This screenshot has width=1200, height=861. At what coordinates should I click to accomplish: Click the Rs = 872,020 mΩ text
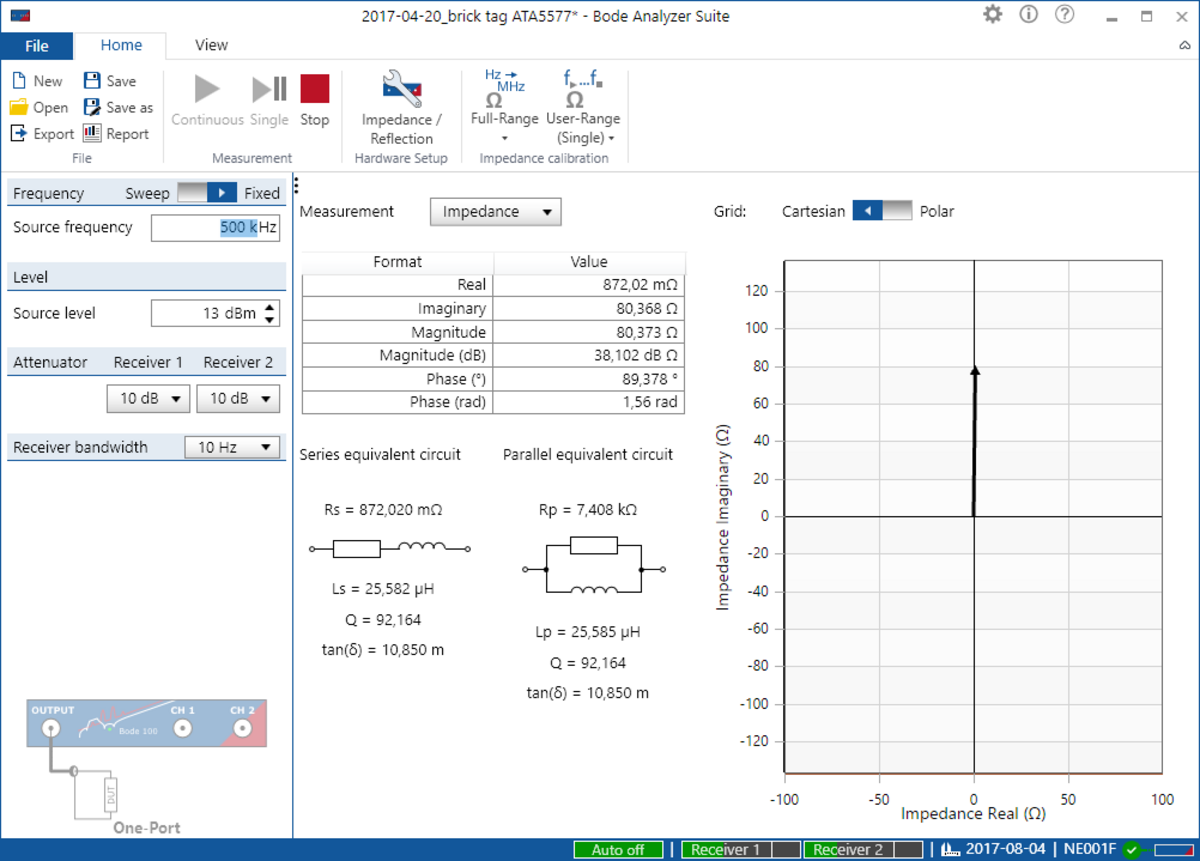[x=383, y=510]
